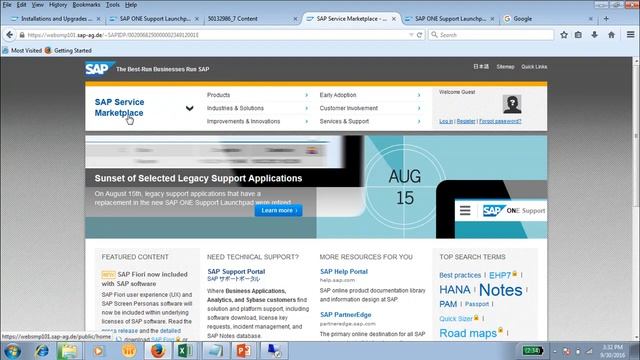Click the Firefox back arrow button
The width and height of the screenshot is (640, 360).
click(9, 35)
